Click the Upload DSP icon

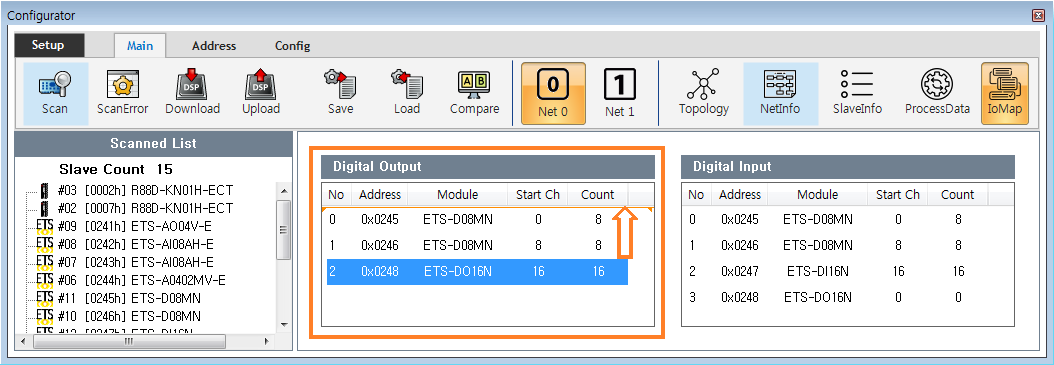point(261,93)
